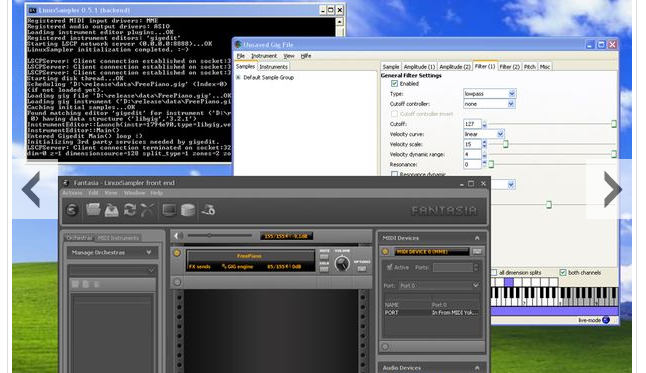This screenshot has height=373, width=646.
Task: Switch to the Filter (2) tab
Action: point(509,66)
